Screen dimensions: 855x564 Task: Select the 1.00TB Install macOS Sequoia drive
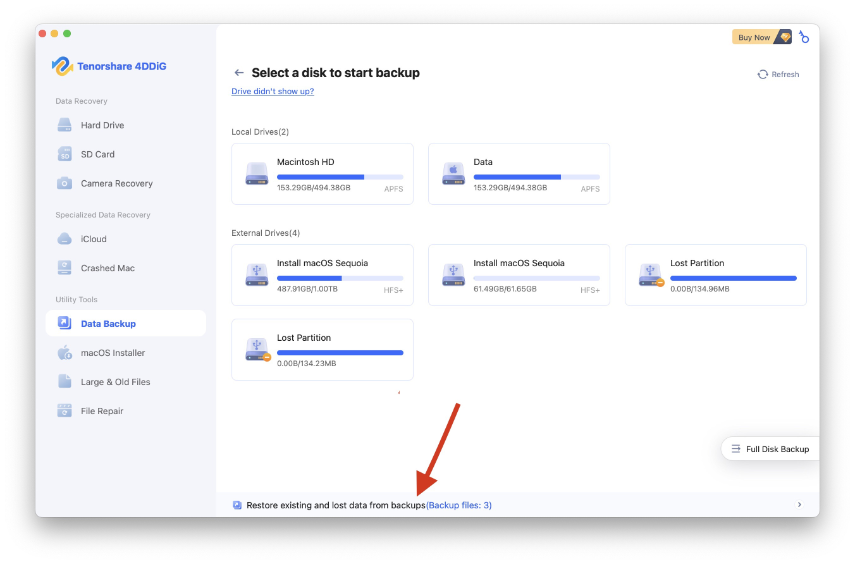coord(322,275)
